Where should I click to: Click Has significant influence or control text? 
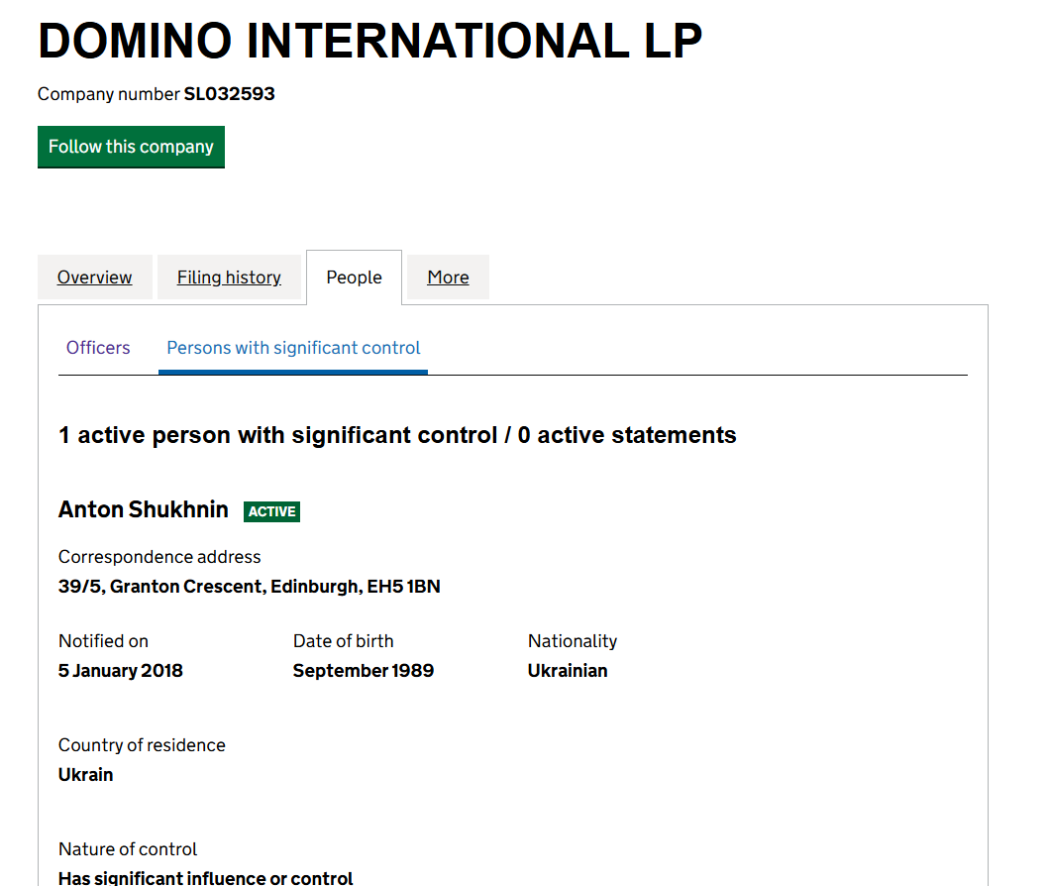[x=205, y=878]
